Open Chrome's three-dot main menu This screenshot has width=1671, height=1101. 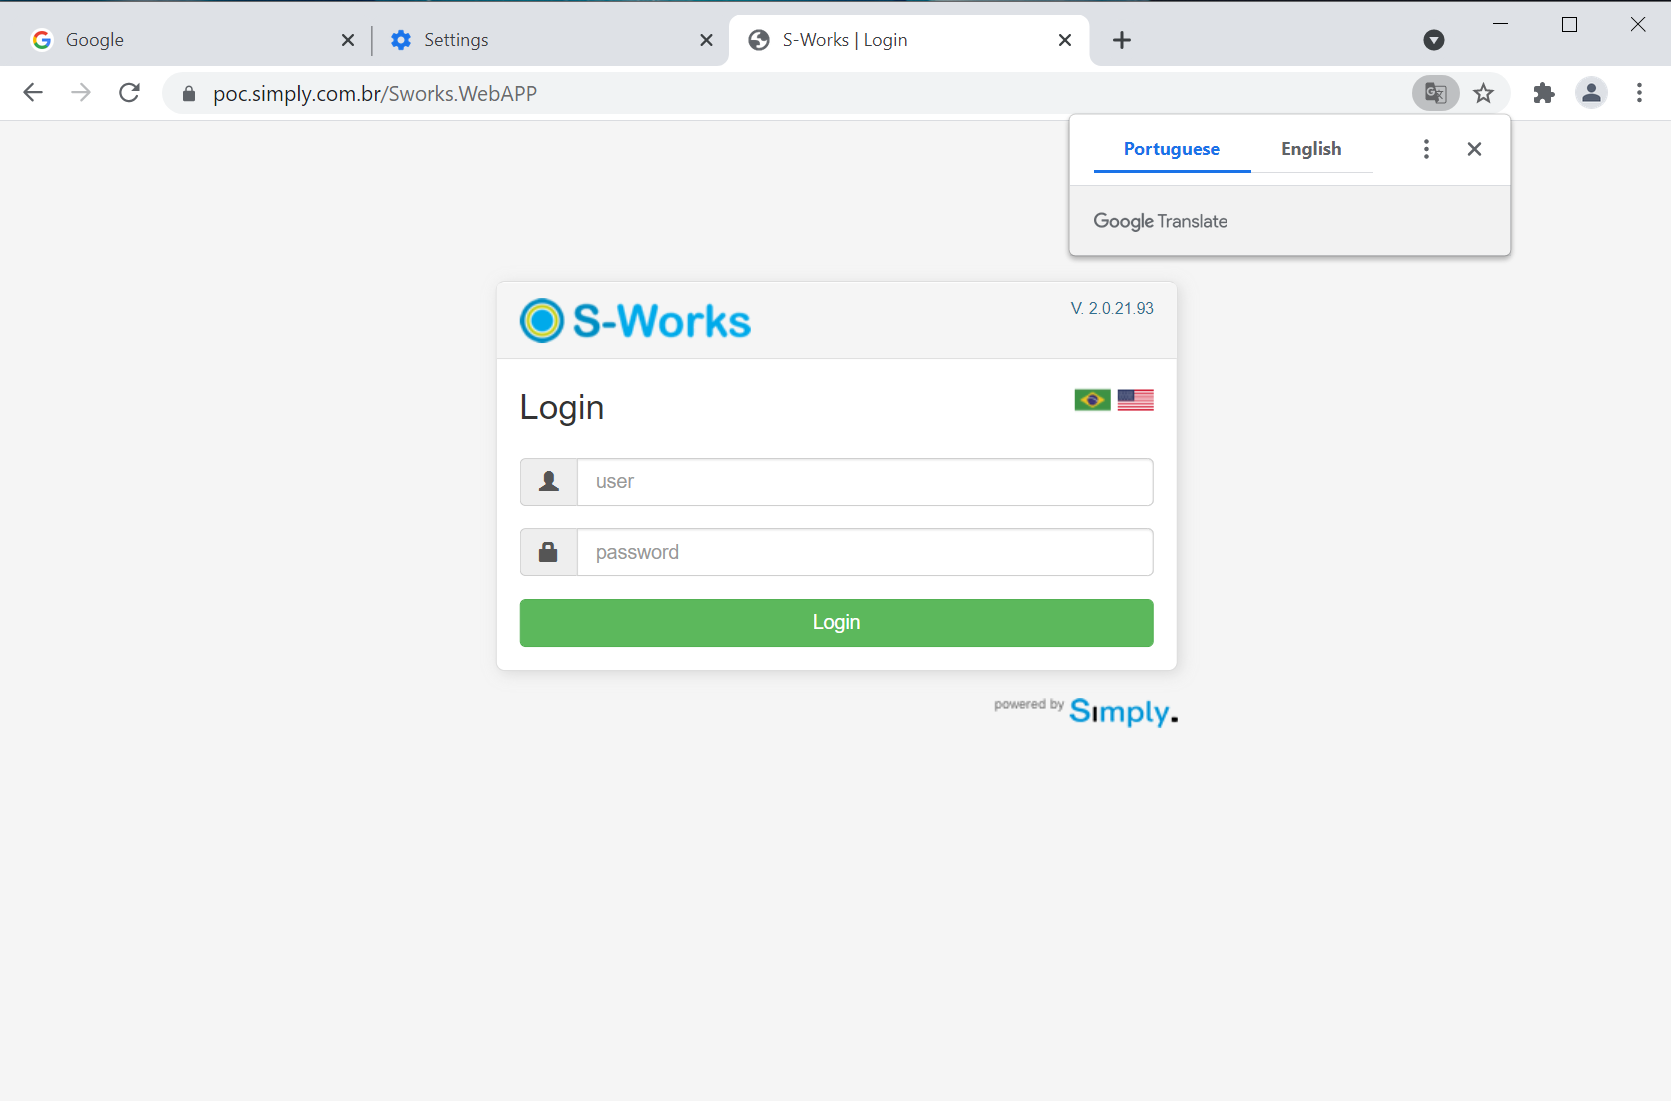click(x=1639, y=93)
